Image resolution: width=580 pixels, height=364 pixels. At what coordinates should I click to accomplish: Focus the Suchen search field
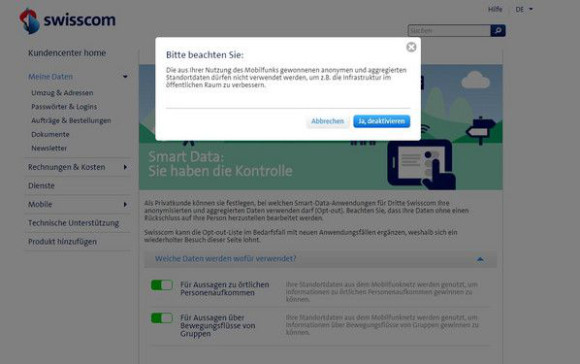click(x=449, y=31)
